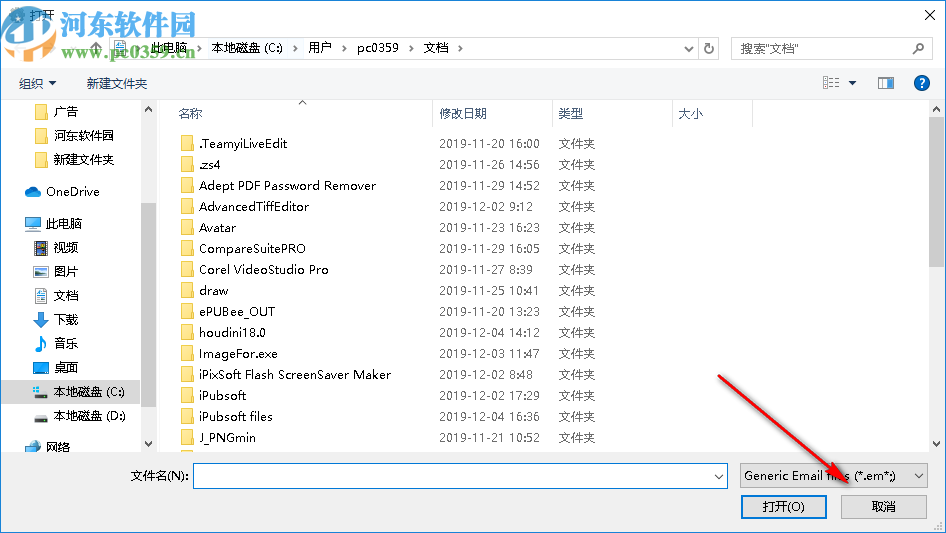946x533 pixels.
Task: Click the houdini18.0 folder icon
Action: click(187, 333)
